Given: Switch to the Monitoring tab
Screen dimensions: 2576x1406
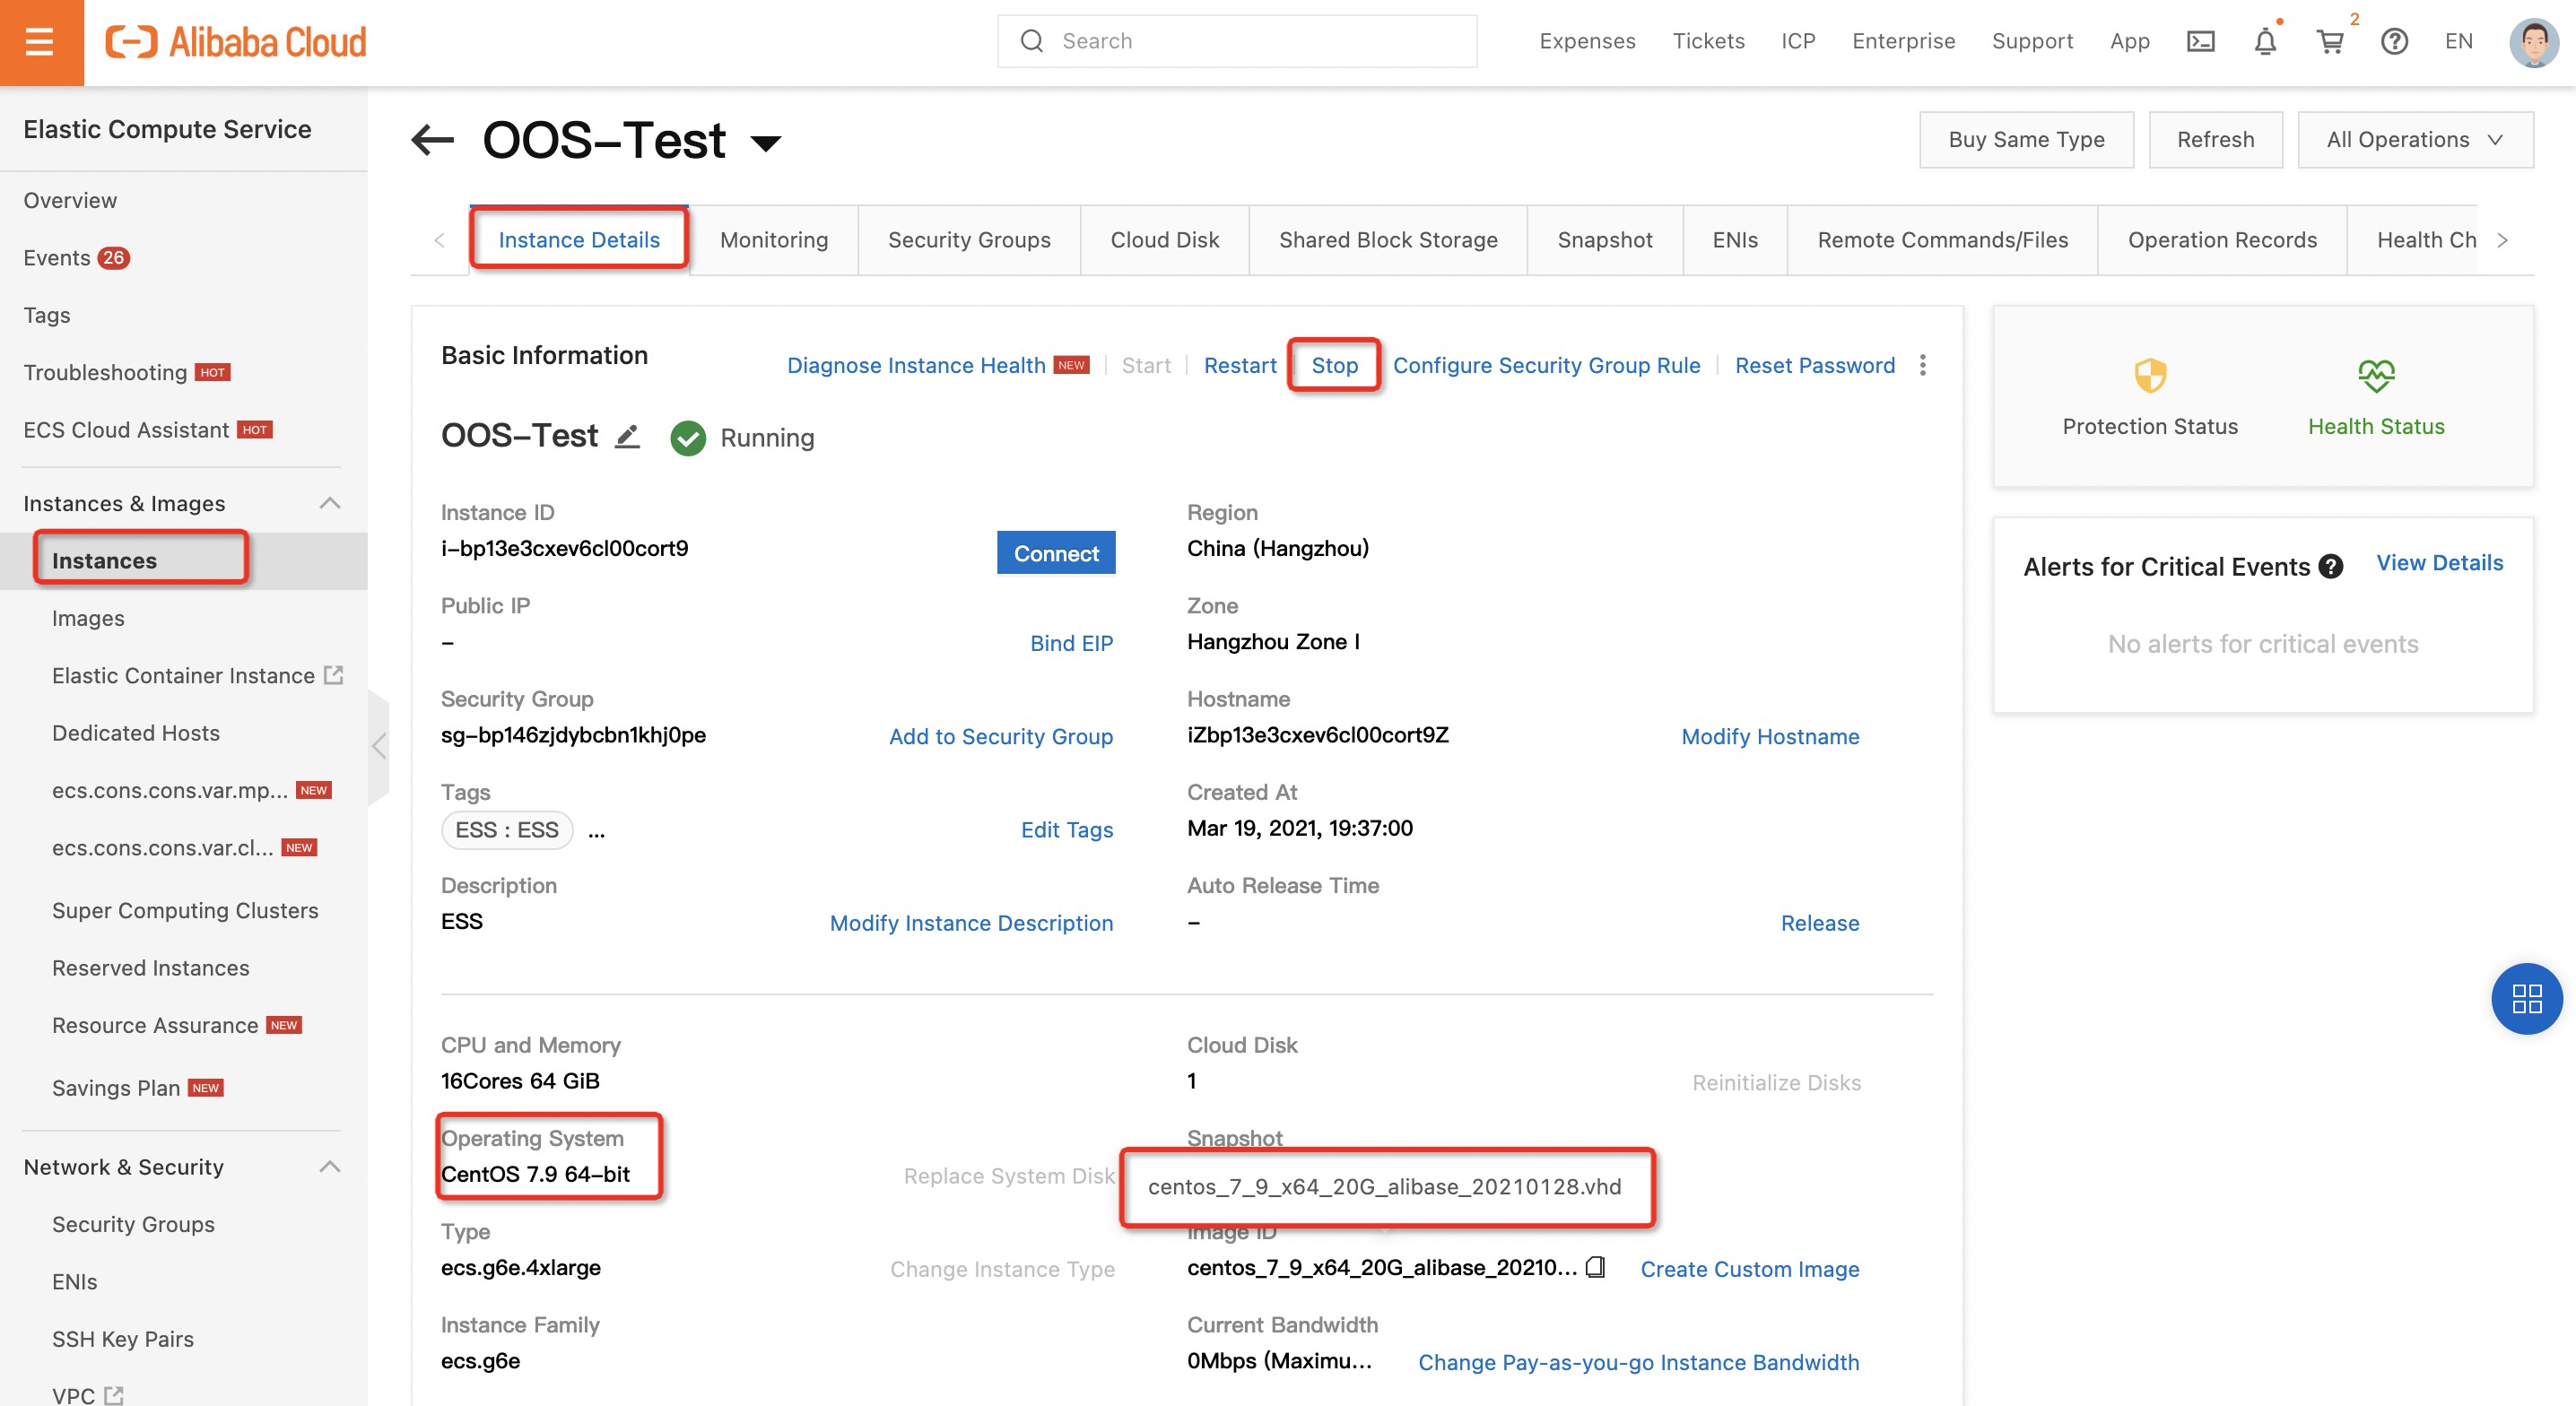Looking at the screenshot, I should click(773, 240).
